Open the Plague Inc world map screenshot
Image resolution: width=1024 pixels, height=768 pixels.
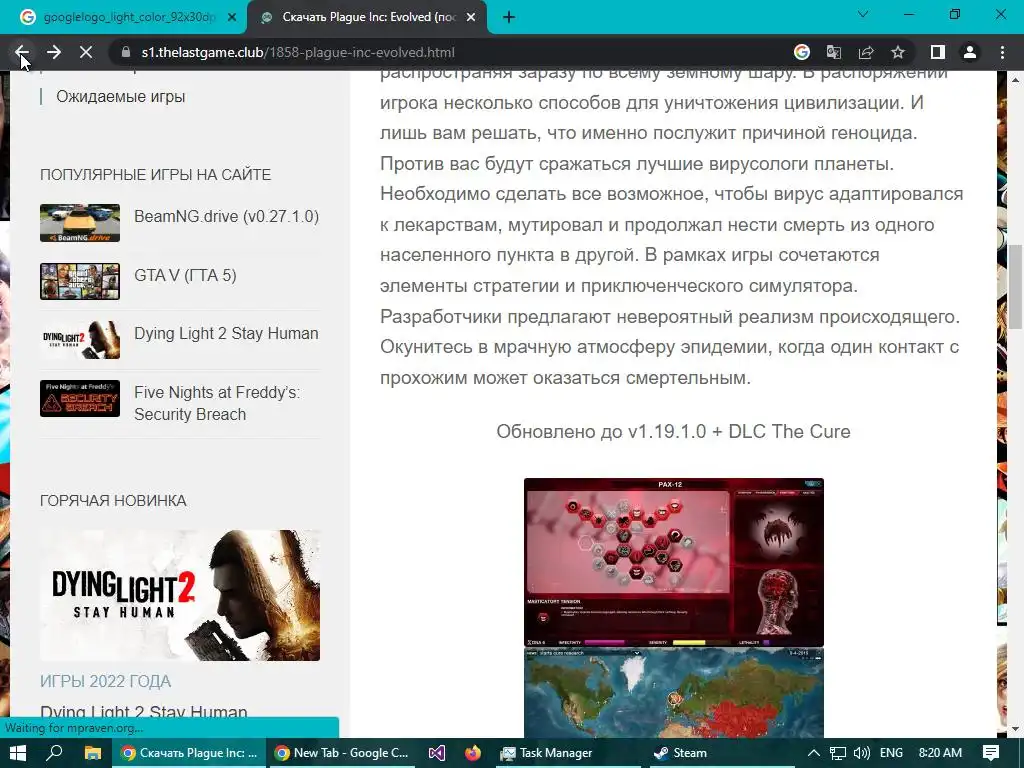pos(673,693)
